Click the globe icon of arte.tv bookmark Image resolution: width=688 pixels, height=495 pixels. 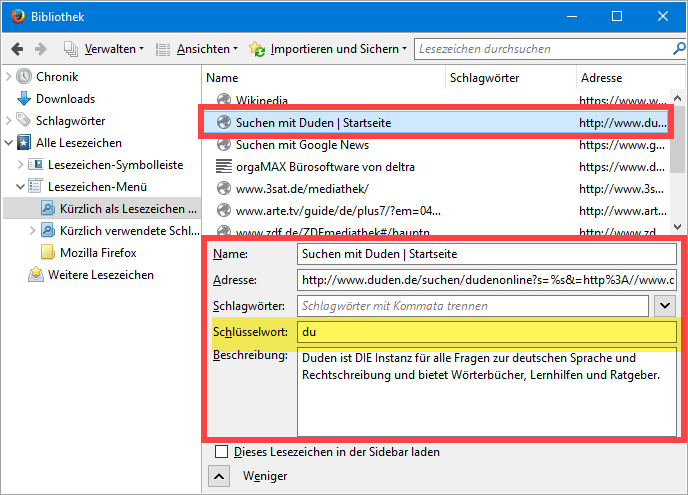[x=224, y=210]
